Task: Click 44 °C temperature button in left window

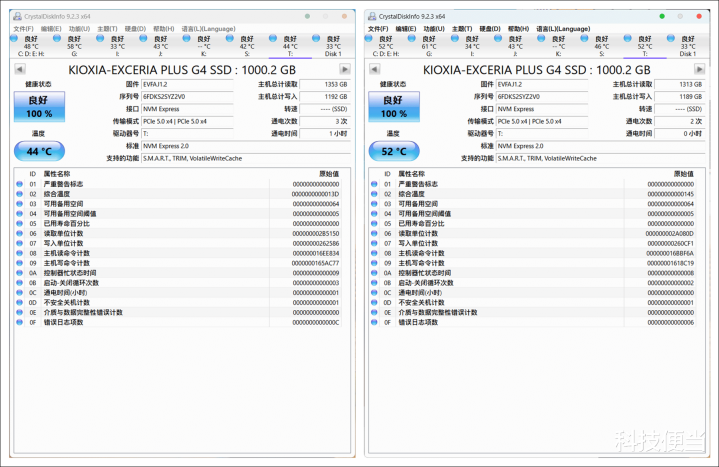Action: (x=39, y=151)
